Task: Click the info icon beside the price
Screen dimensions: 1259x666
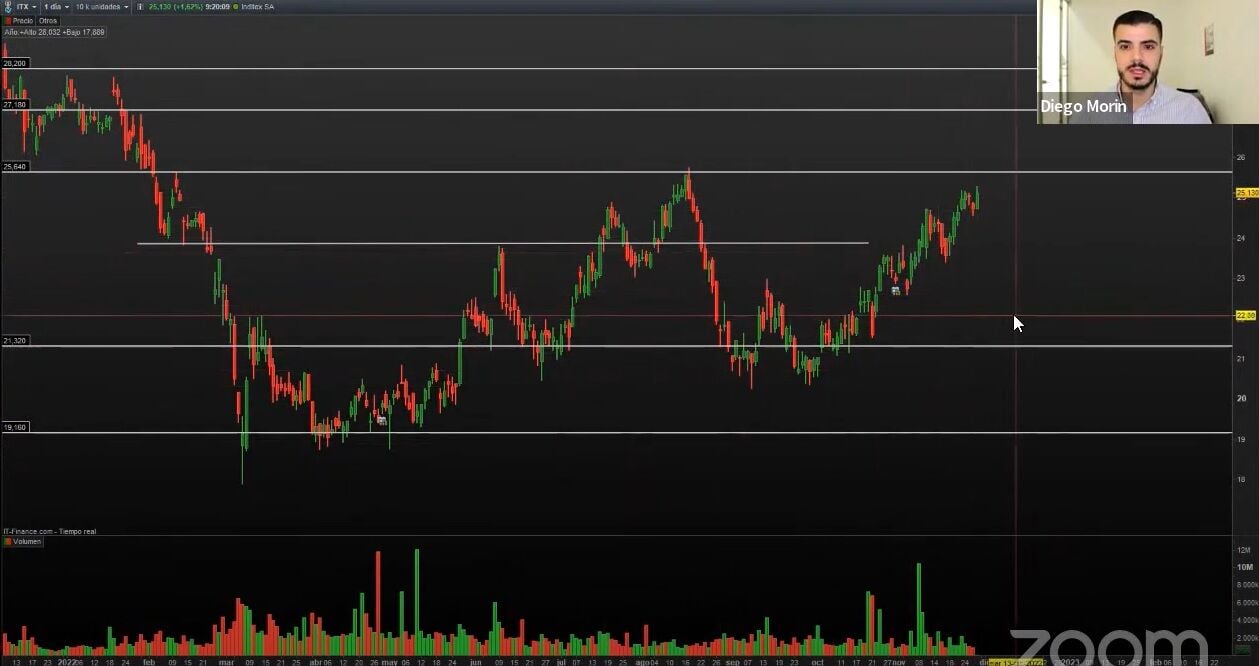Action: pos(140,7)
